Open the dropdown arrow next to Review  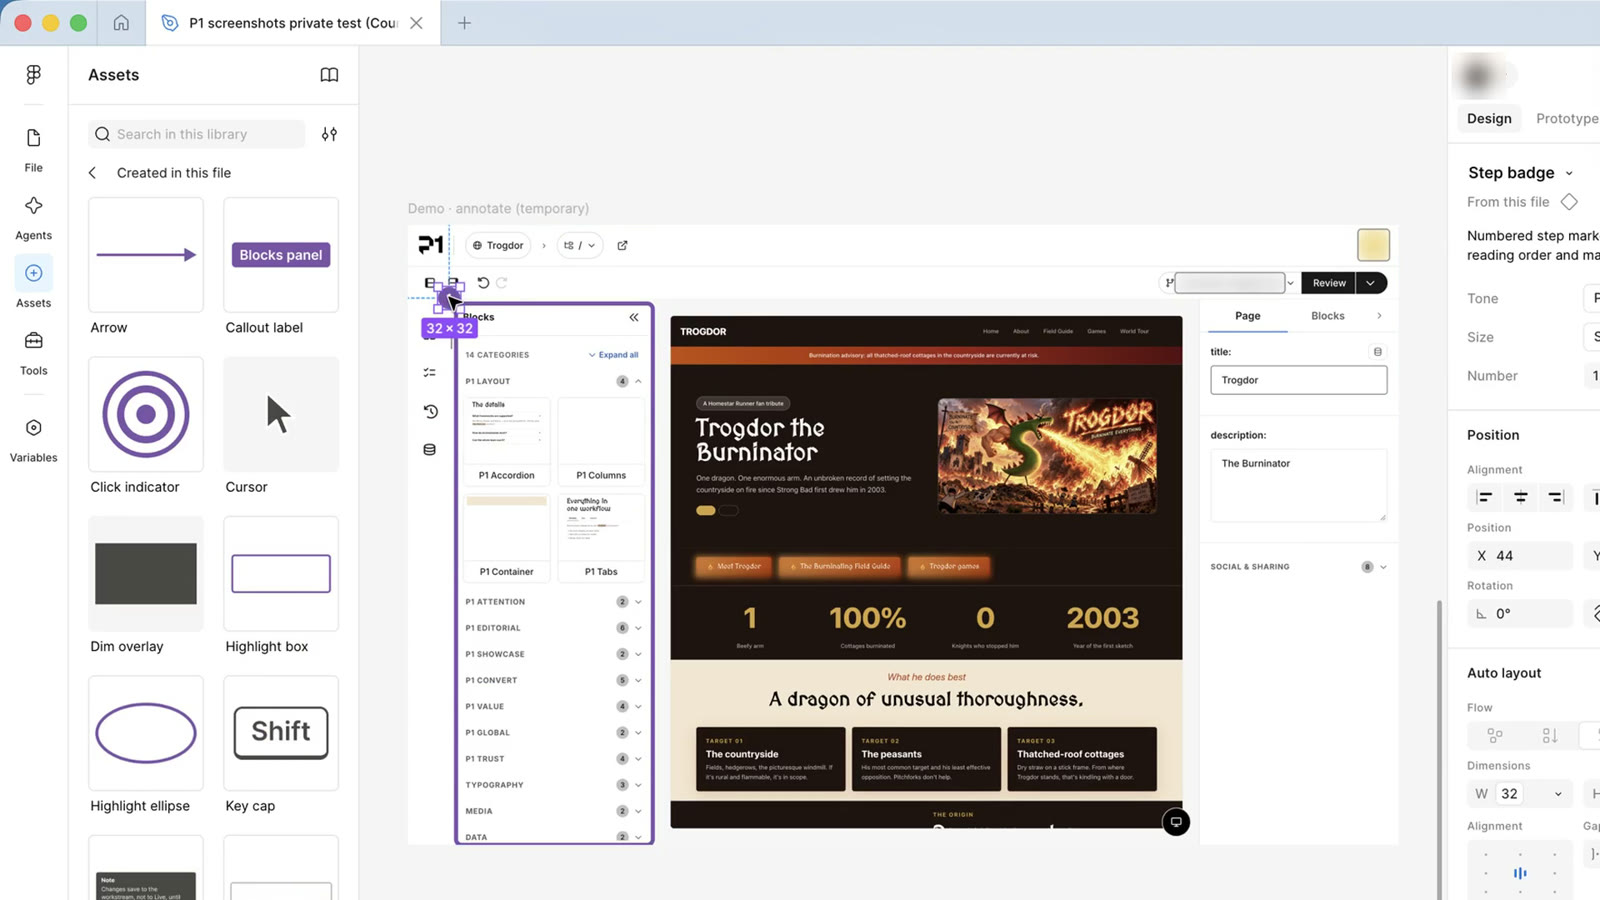coord(1371,283)
